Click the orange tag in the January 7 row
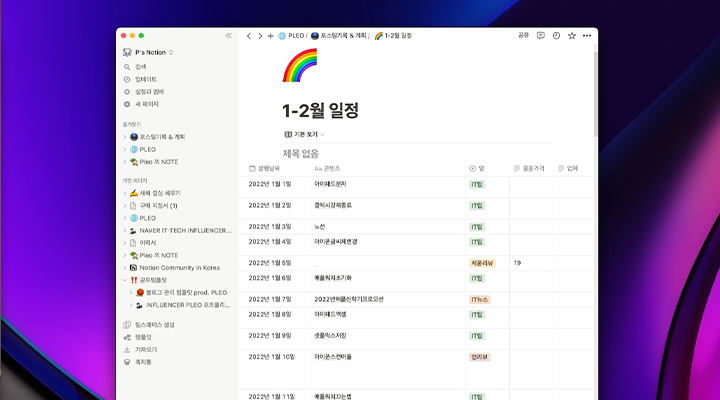Screen dimensions: 720x400 [x=479, y=299]
